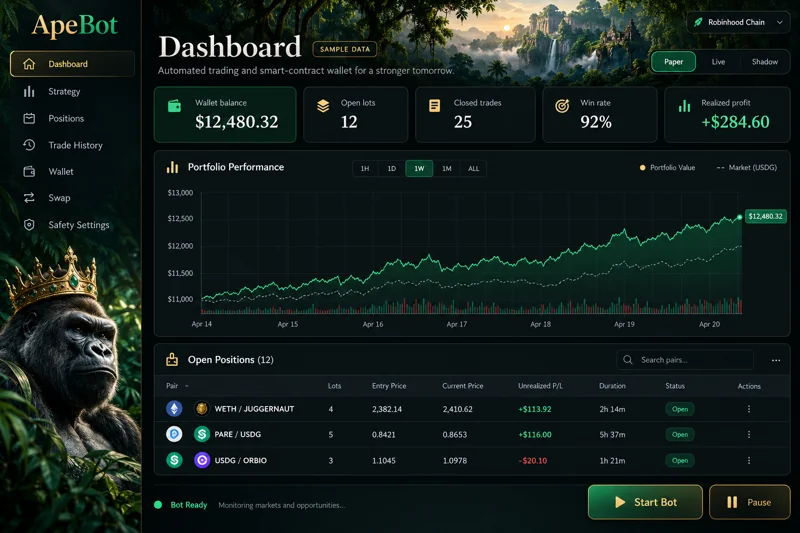This screenshot has width=800, height=533.
Task: Click the Swap arrows icon
Action: [x=29, y=197]
